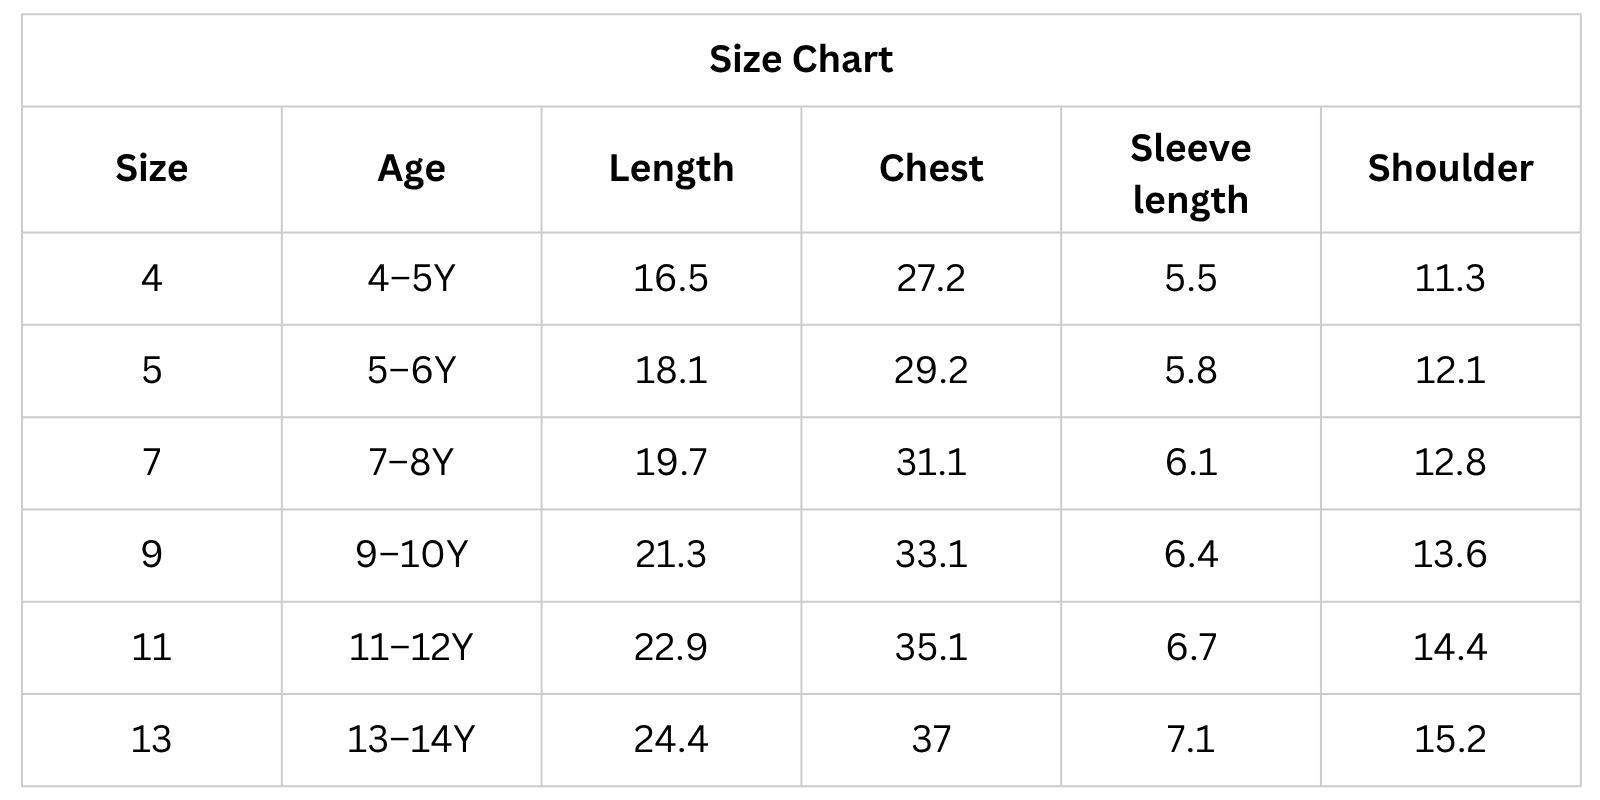Image resolution: width=1600 pixels, height=800 pixels.
Task: Click the 35.1 chest value
Action: coord(931,647)
